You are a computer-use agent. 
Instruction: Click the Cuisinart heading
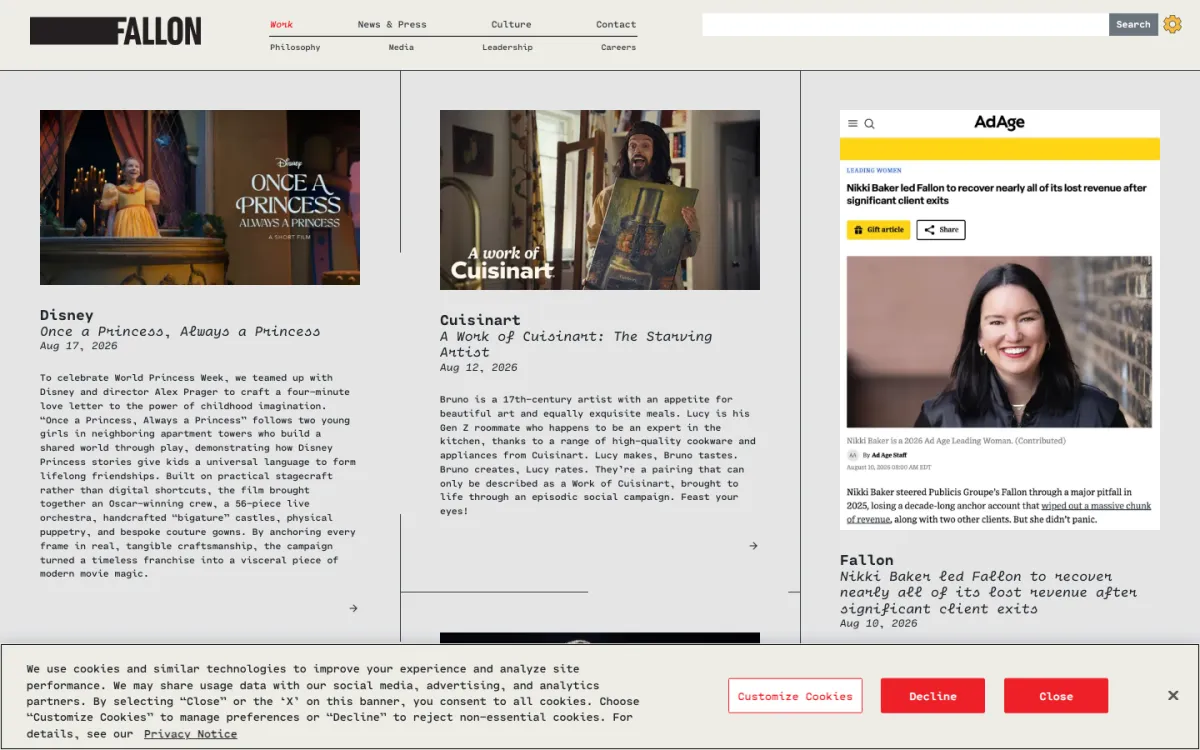coord(481,320)
